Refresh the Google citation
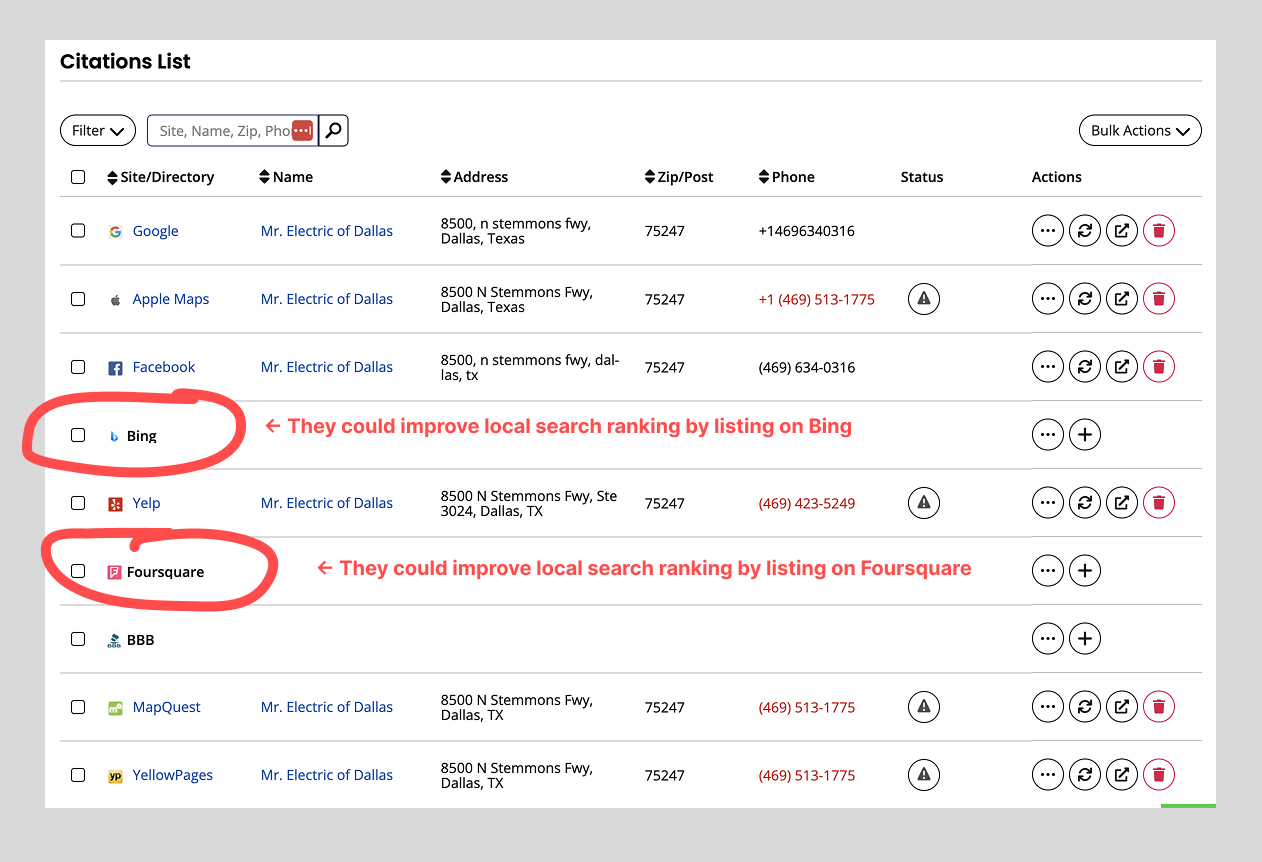This screenshot has height=862, width=1262. pos(1085,231)
